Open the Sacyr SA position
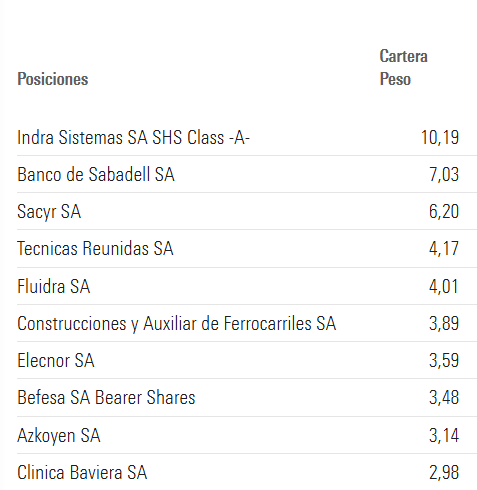Viewport: 477px width, 490px height. pyautogui.click(x=49, y=212)
